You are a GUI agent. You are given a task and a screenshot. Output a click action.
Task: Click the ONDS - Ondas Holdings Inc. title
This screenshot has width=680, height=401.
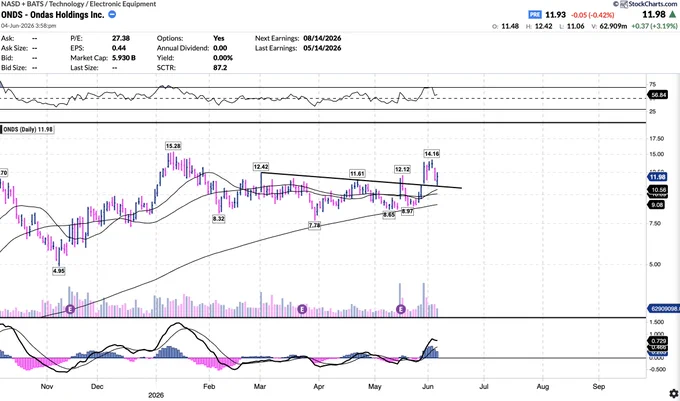pos(52,15)
